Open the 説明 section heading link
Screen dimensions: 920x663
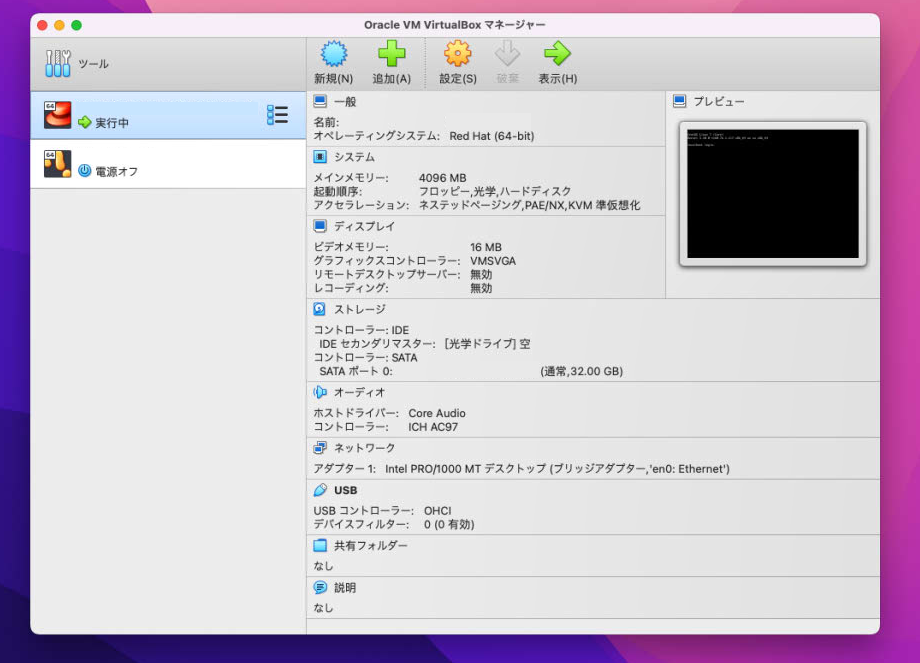(345, 587)
